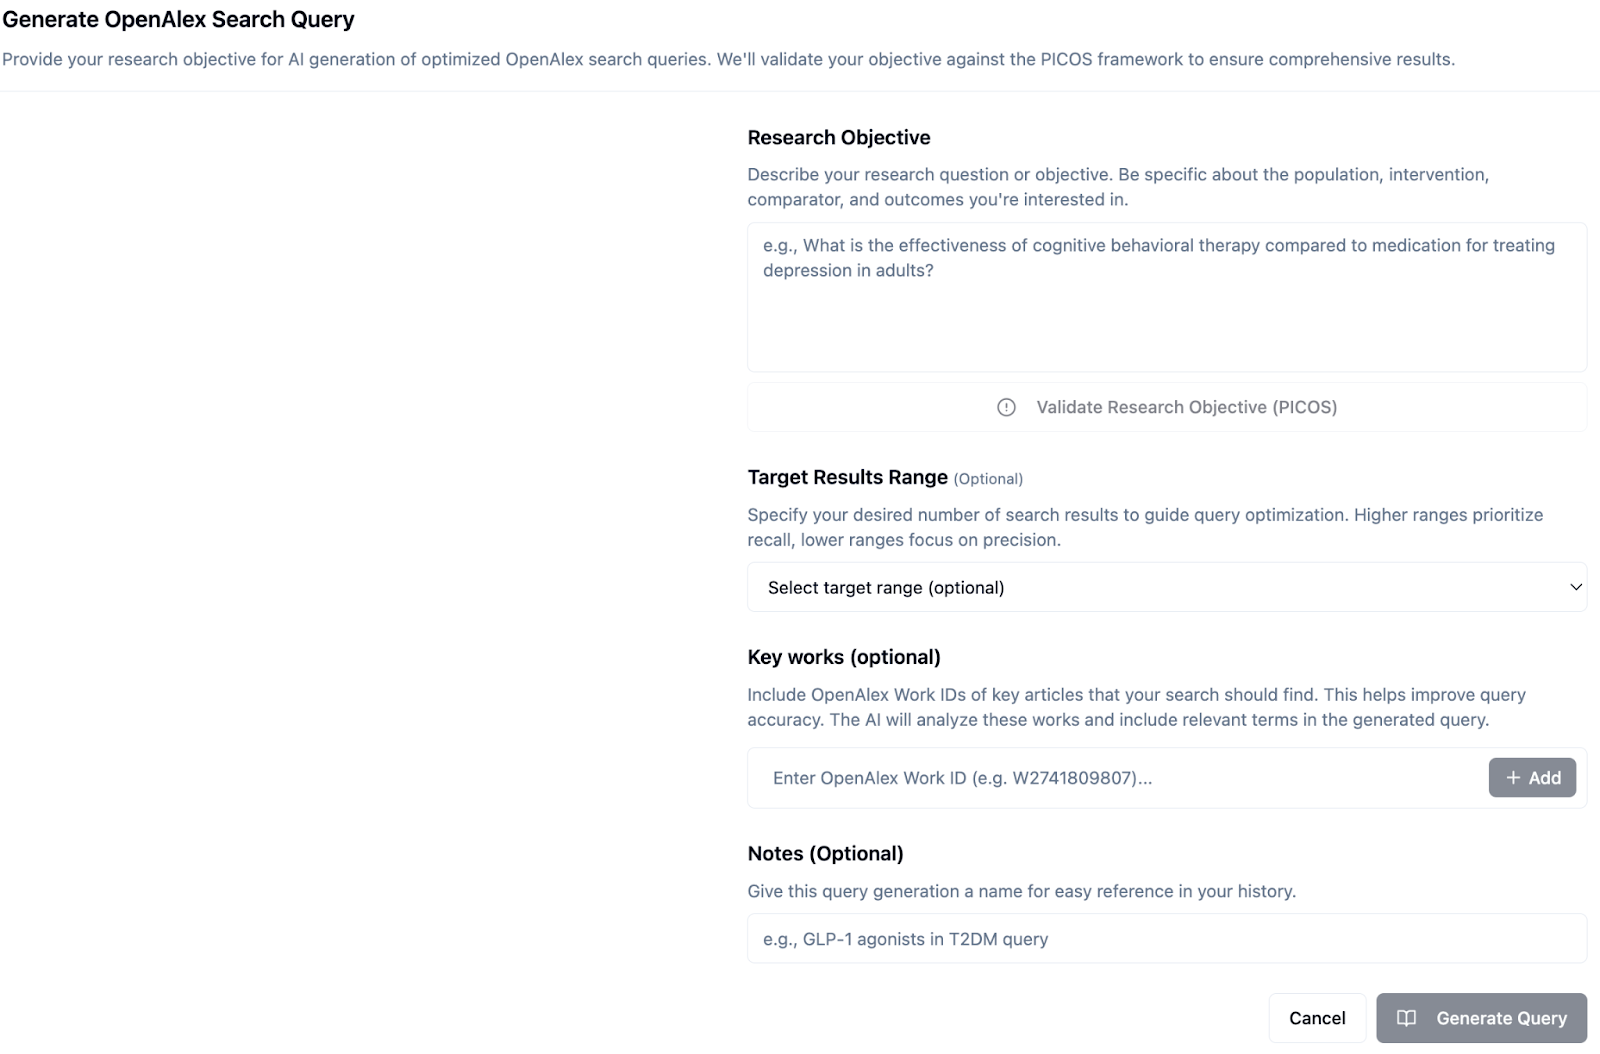Image resolution: width=1600 pixels, height=1054 pixels.
Task: Click the Generate OpenAlex Search Query page title
Action: coord(179,19)
